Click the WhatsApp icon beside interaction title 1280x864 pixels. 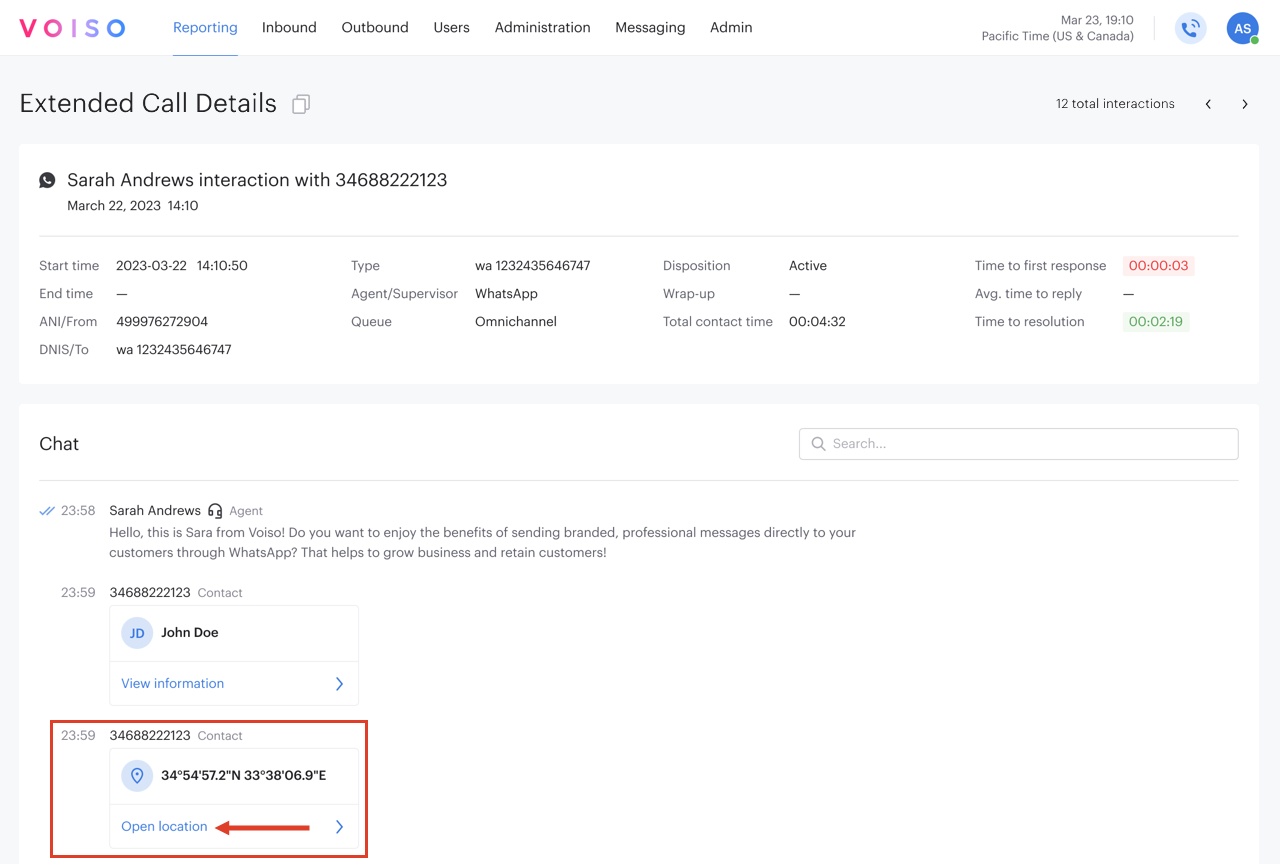47,180
